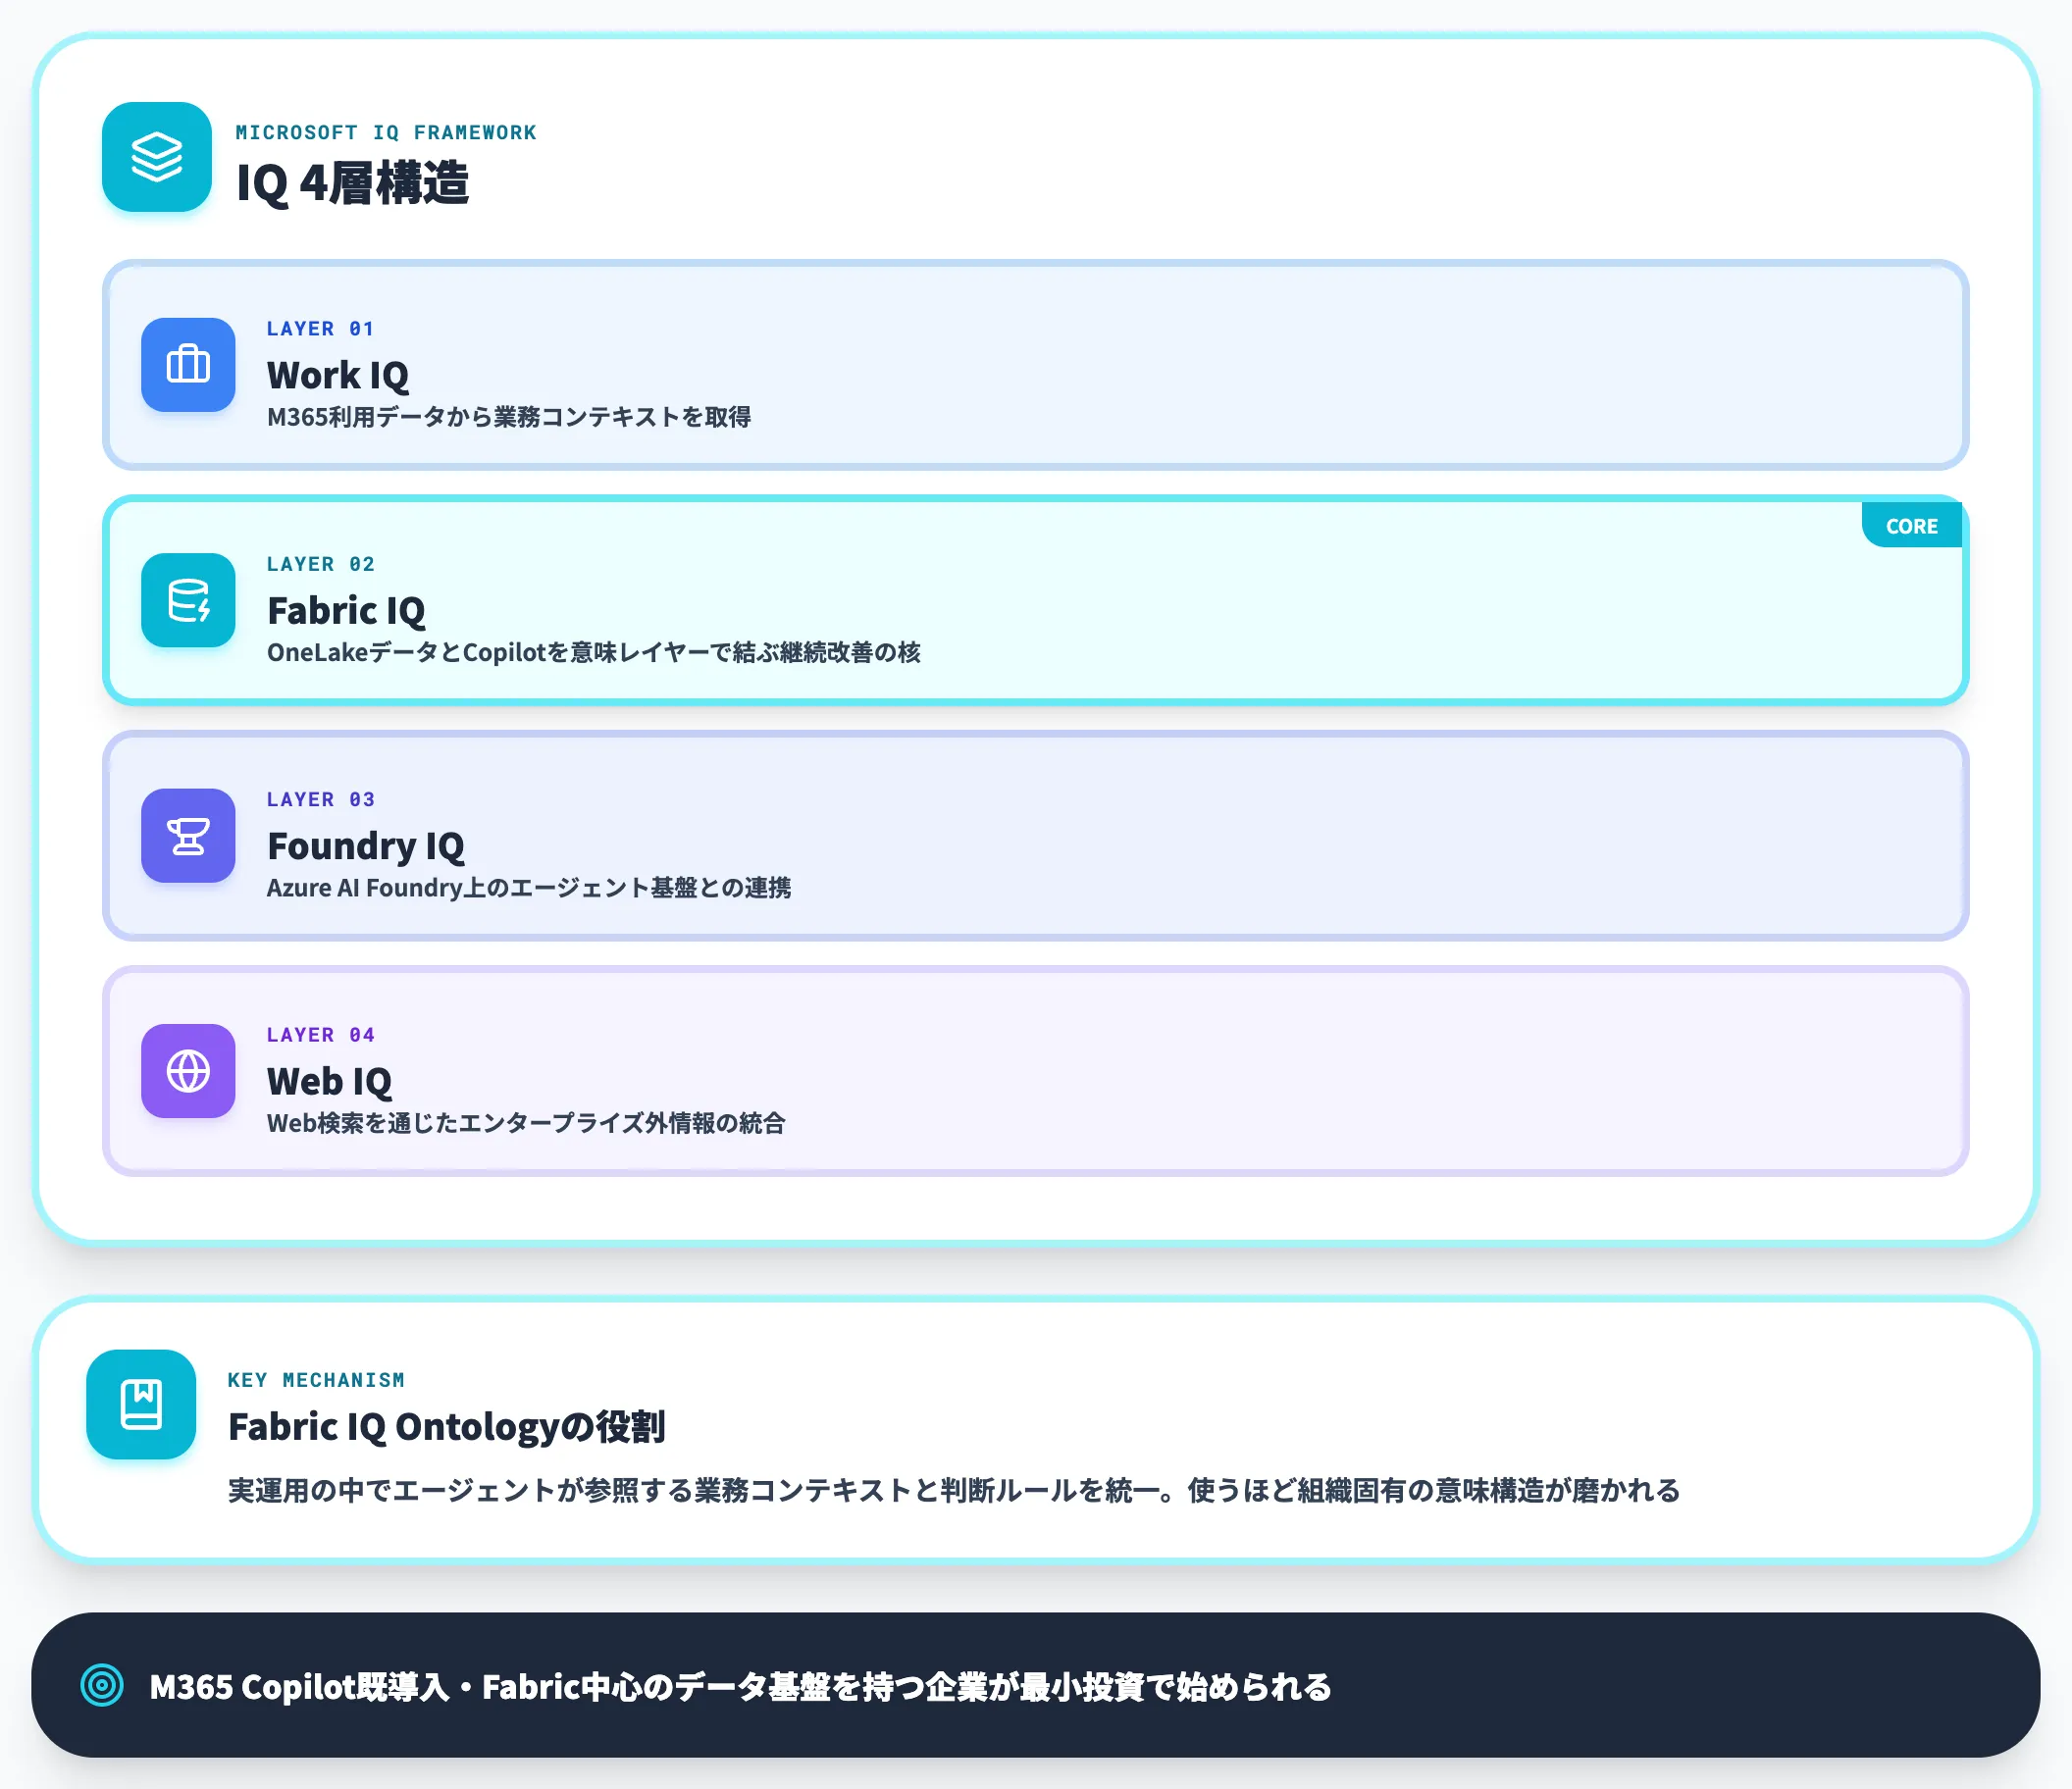Click the target icon in dark banner
Screen dimensions: 2072x1789
(102, 1685)
